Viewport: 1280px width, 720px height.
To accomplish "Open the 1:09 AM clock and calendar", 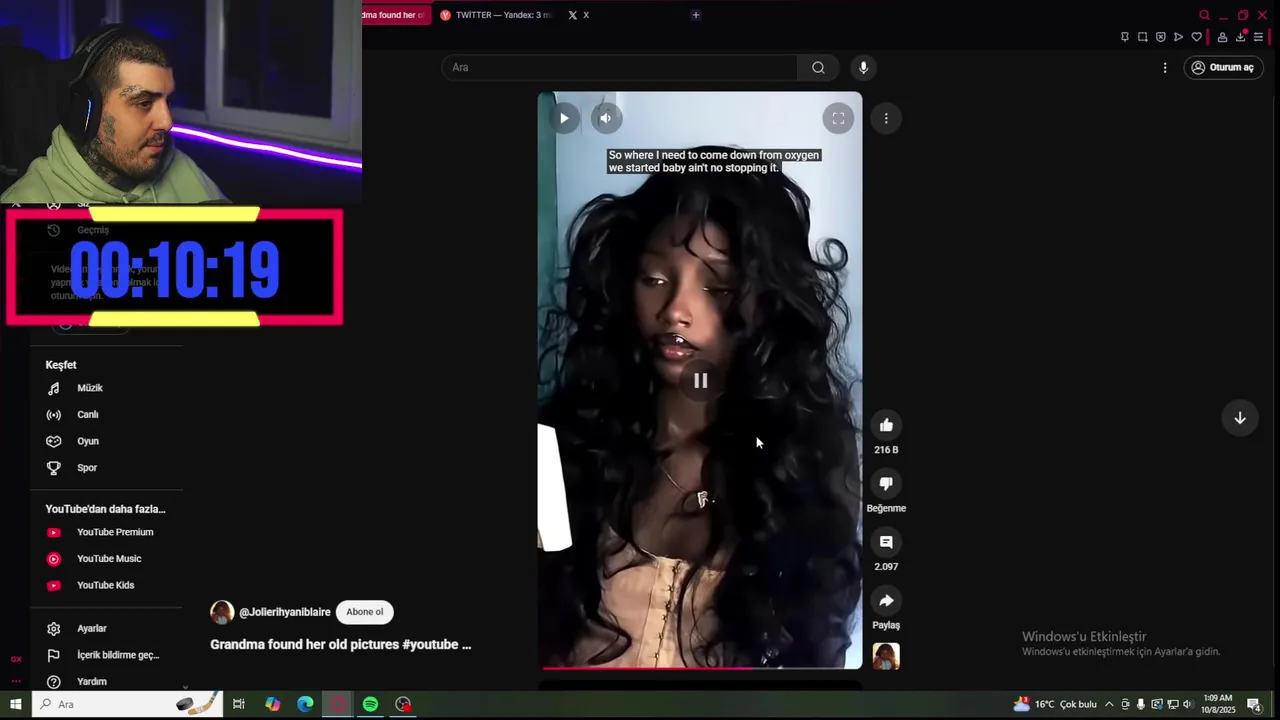I will click(x=1218, y=704).
